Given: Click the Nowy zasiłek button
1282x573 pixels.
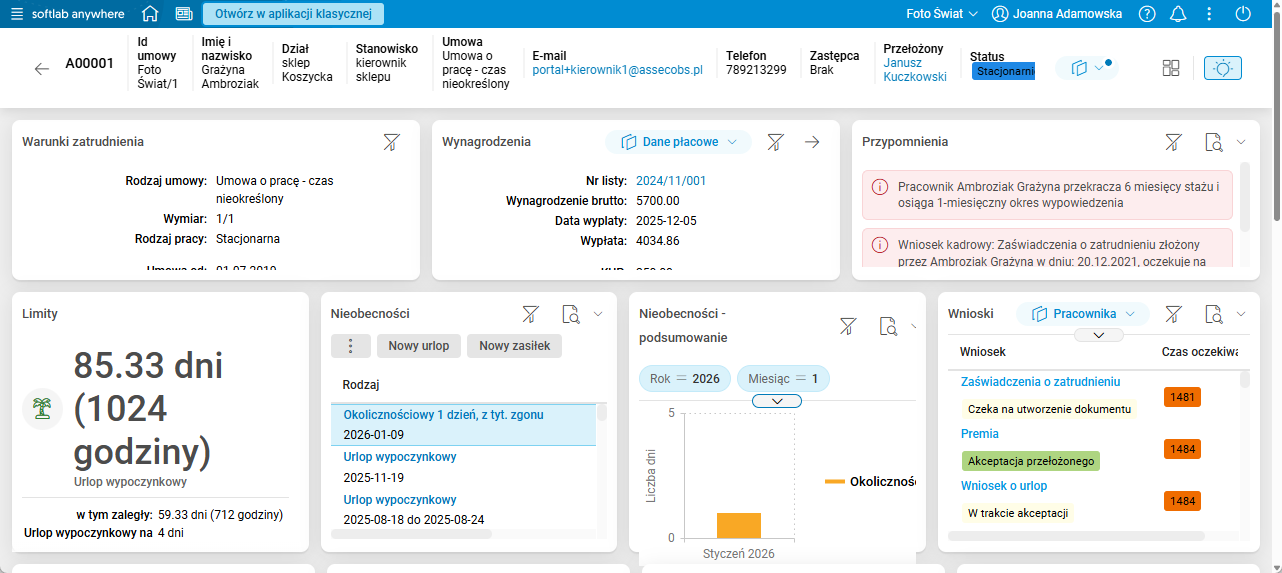Looking at the screenshot, I should pos(514,346).
